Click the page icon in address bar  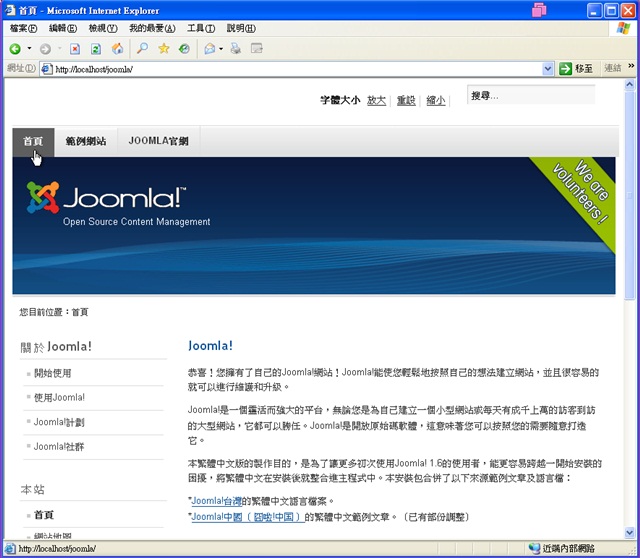coord(47,69)
